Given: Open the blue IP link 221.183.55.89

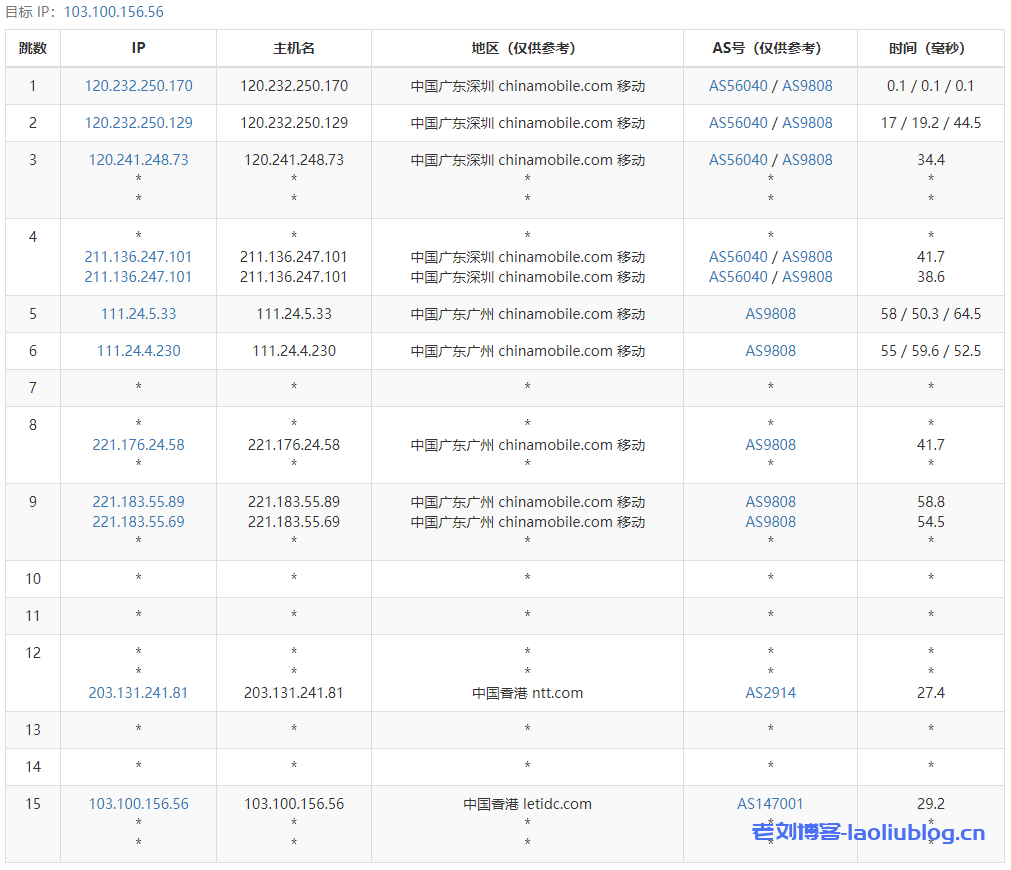Looking at the screenshot, I should 138,502.
